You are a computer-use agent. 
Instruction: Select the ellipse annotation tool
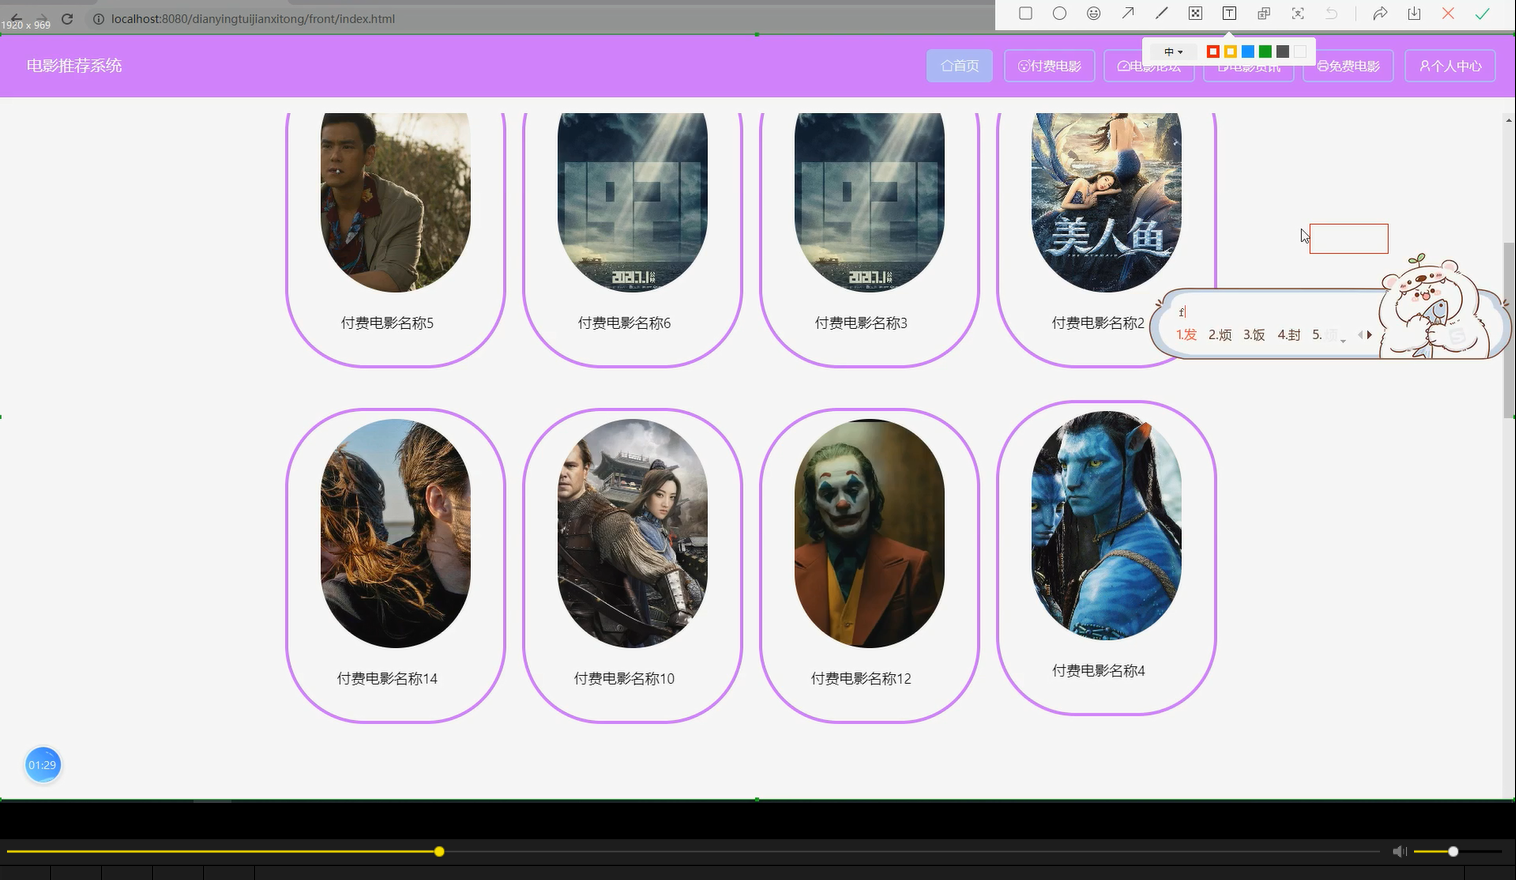point(1059,13)
